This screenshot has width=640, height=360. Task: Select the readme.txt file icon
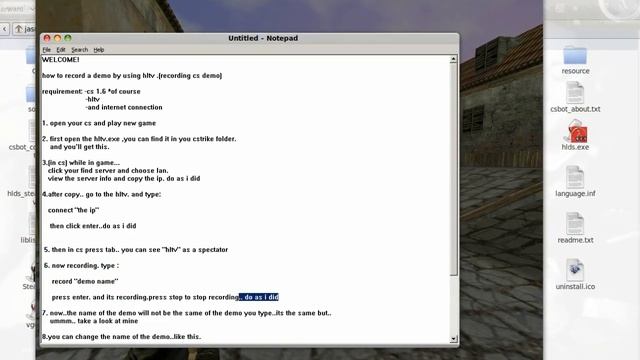[x=575, y=224]
